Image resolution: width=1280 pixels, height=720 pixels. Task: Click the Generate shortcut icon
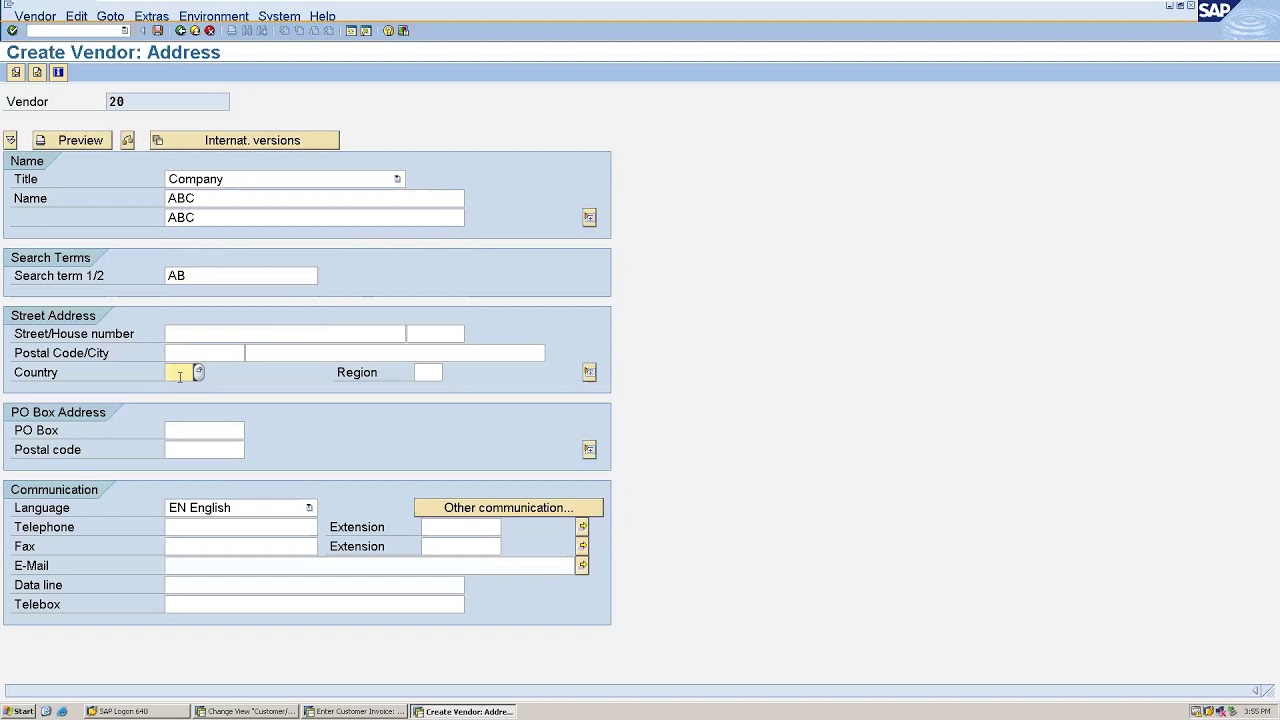(366, 31)
